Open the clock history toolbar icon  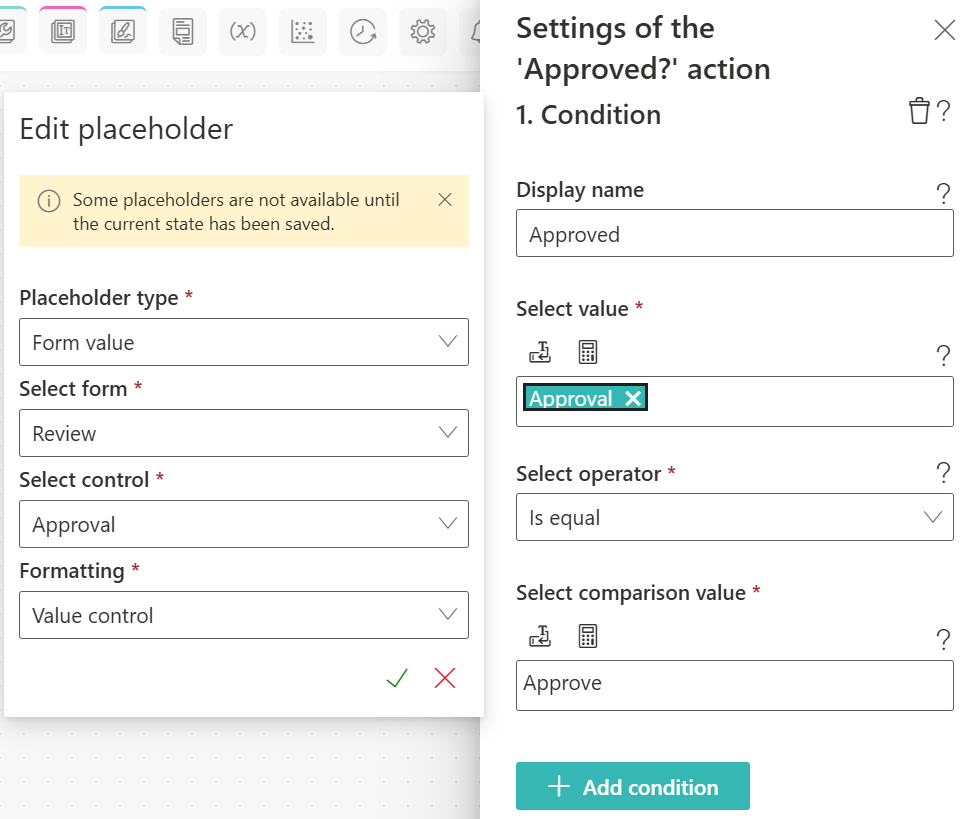362,32
